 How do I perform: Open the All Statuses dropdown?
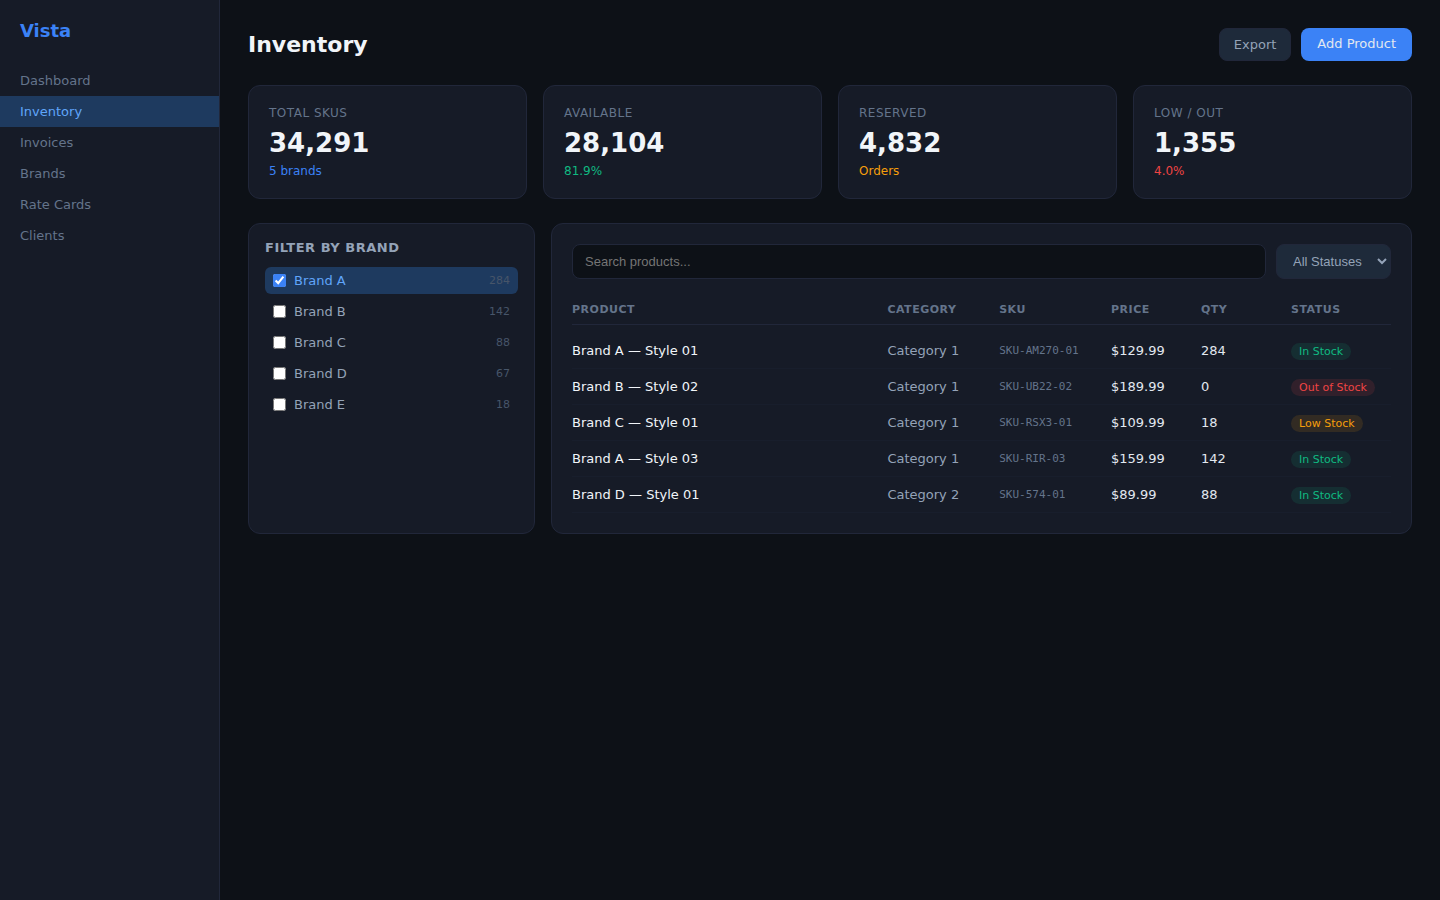tap(1333, 262)
